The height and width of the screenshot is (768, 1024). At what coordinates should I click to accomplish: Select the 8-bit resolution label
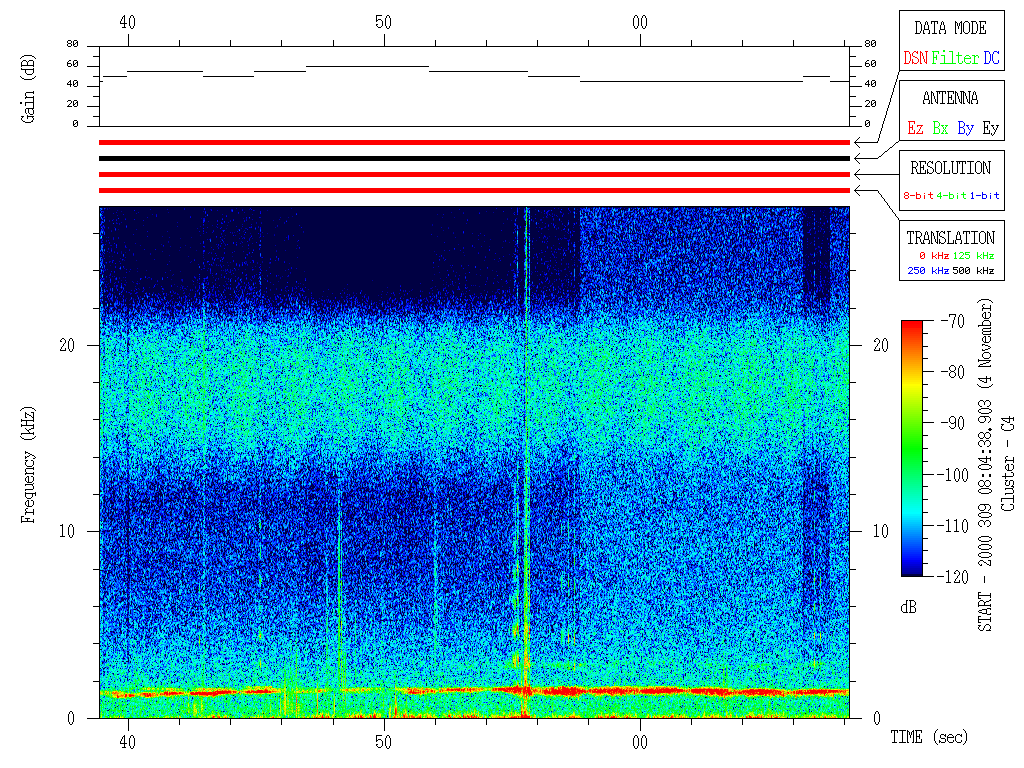(919, 196)
